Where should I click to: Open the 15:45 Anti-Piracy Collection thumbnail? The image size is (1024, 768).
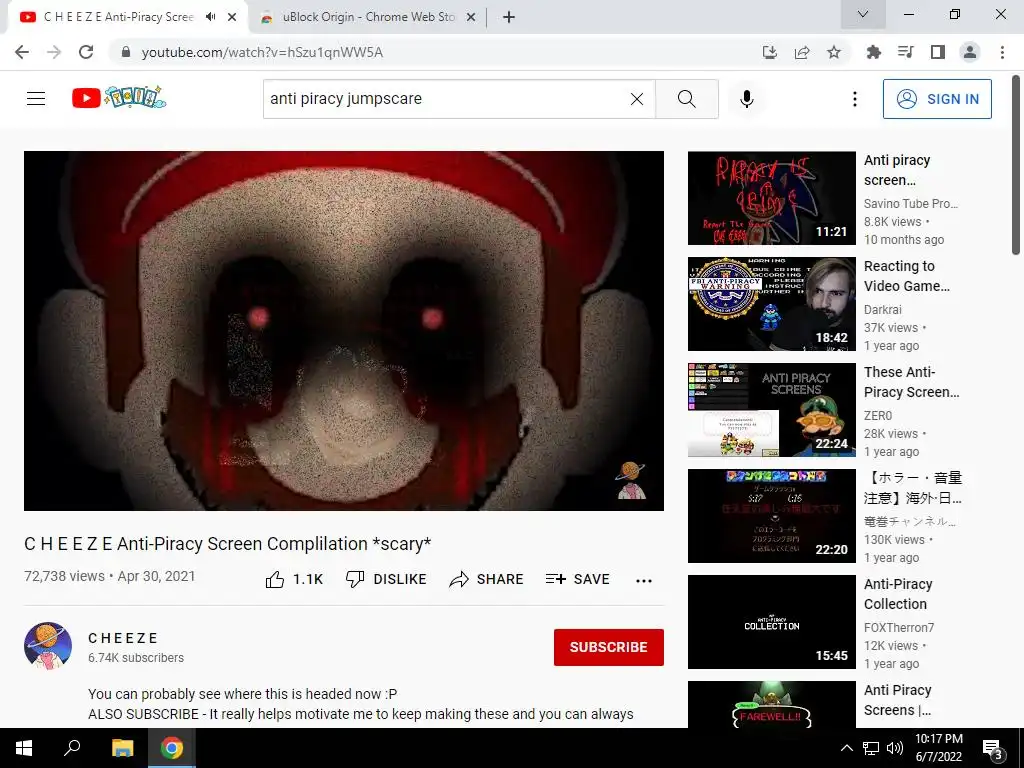[x=771, y=622]
